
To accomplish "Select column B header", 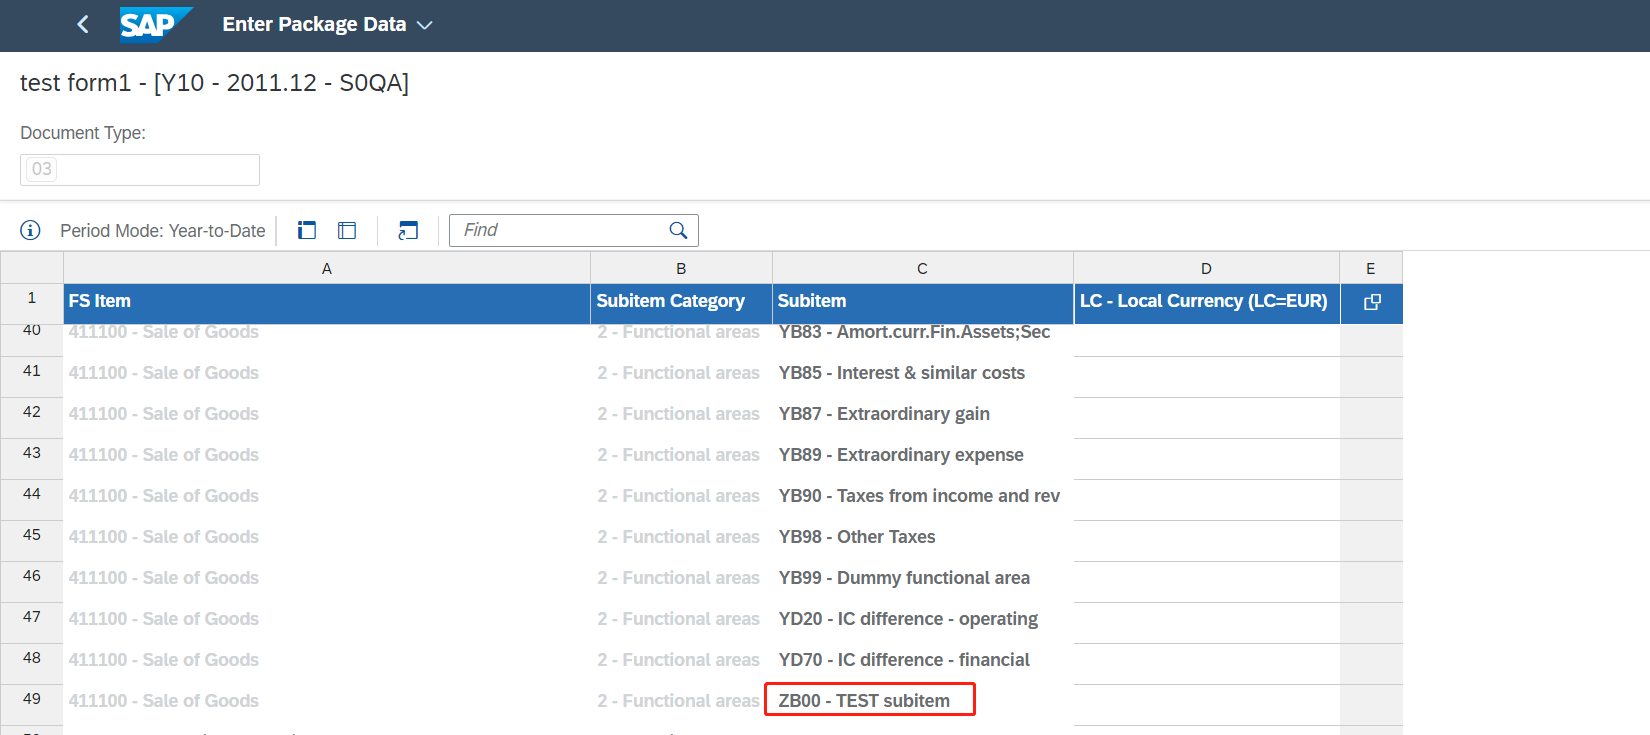I will tap(681, 268).
